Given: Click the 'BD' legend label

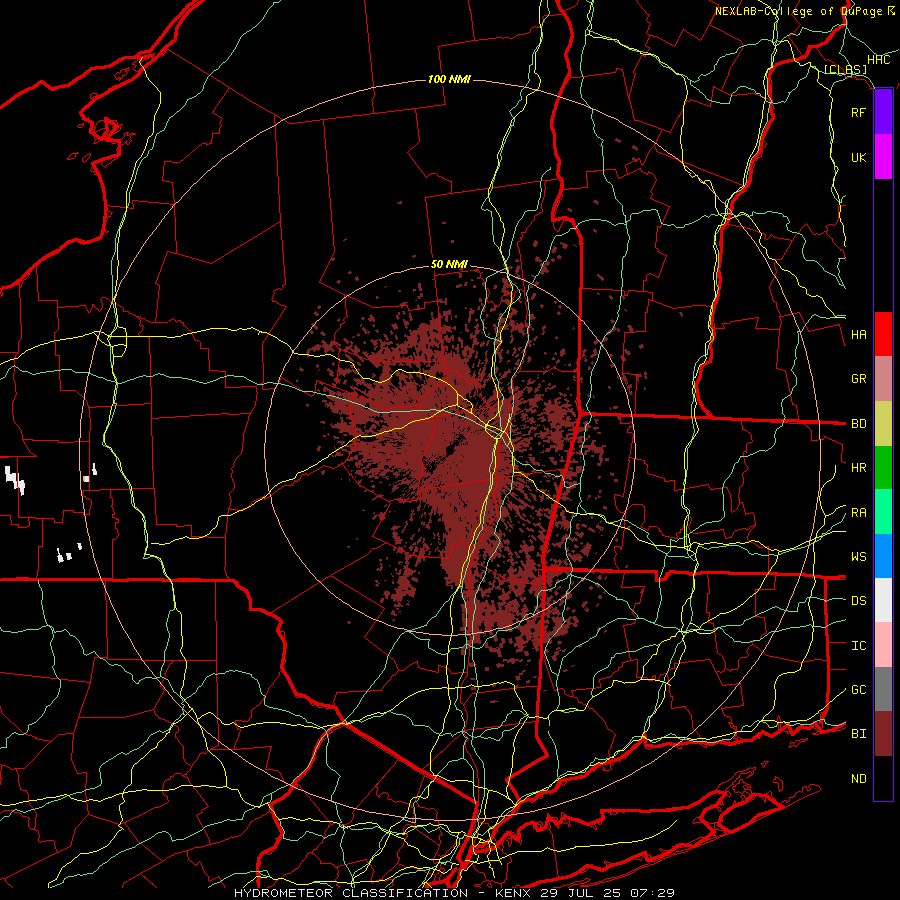Looking at the screenshot, I should click(859, 424).
